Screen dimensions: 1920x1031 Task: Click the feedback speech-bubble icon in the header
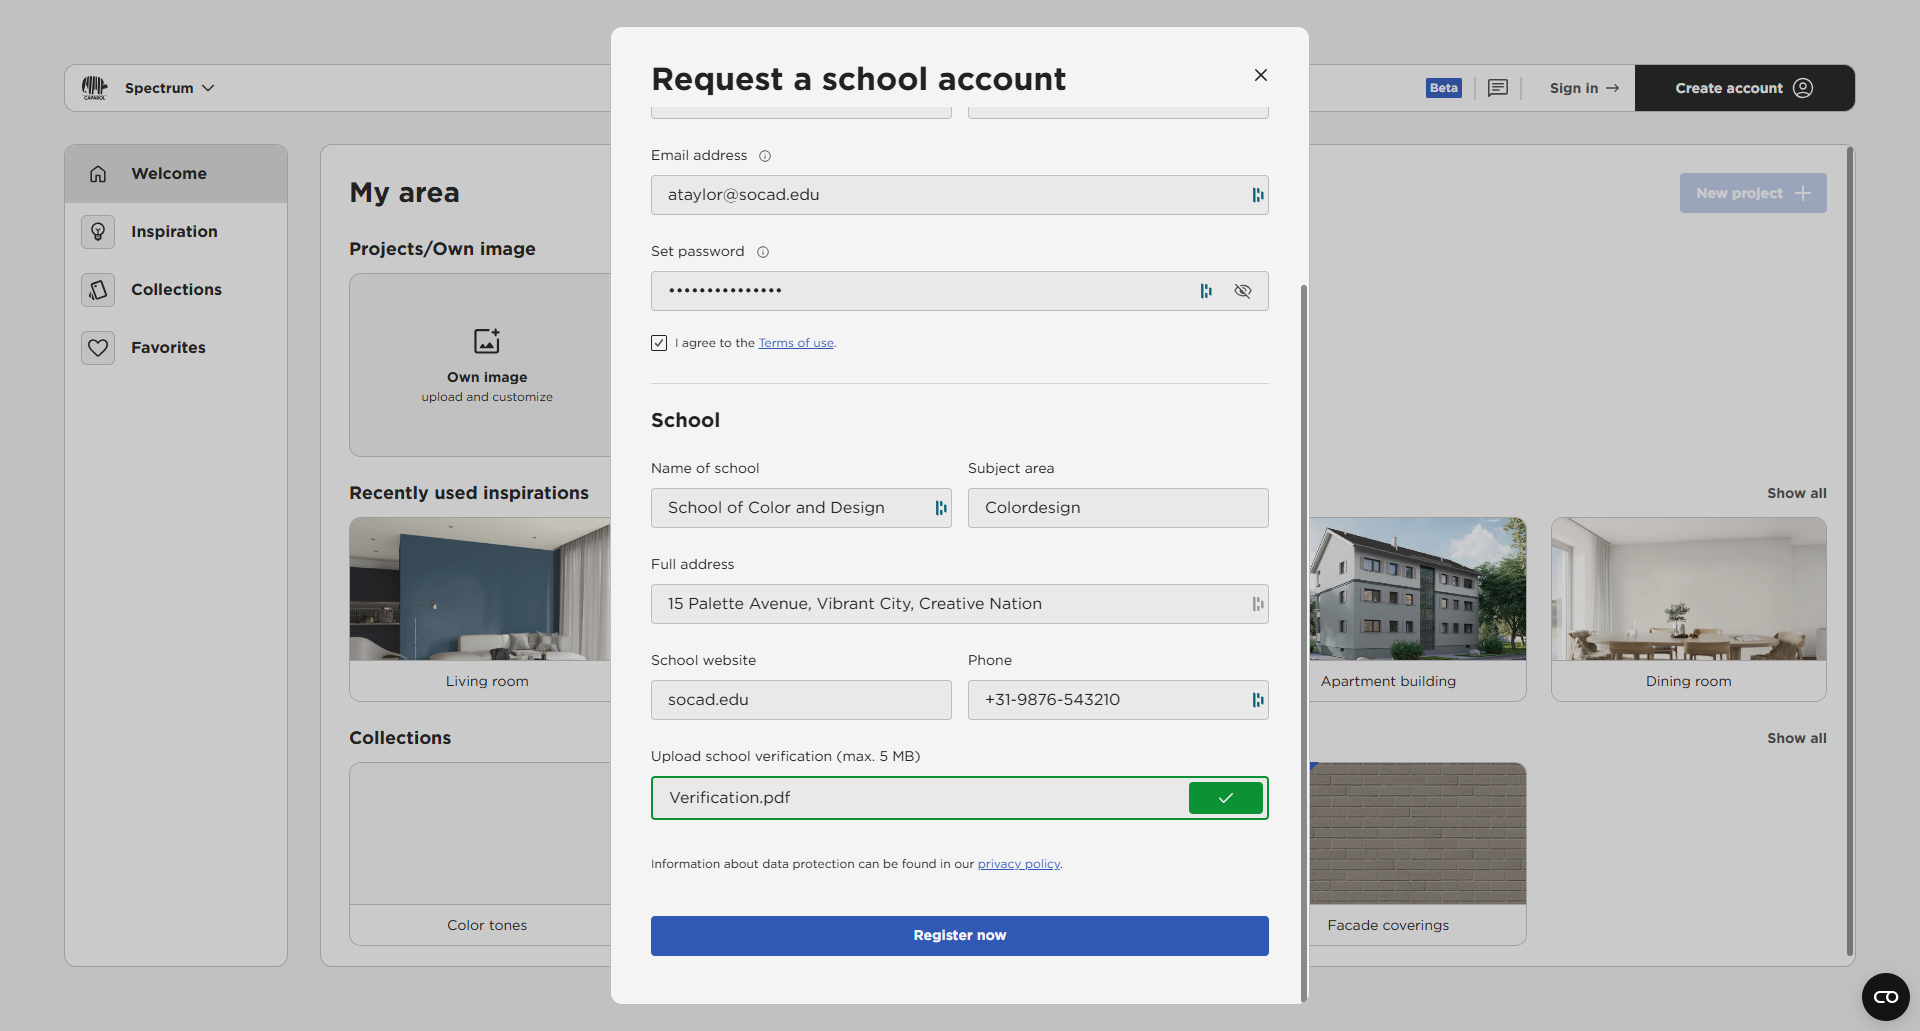coord(1497,88)
